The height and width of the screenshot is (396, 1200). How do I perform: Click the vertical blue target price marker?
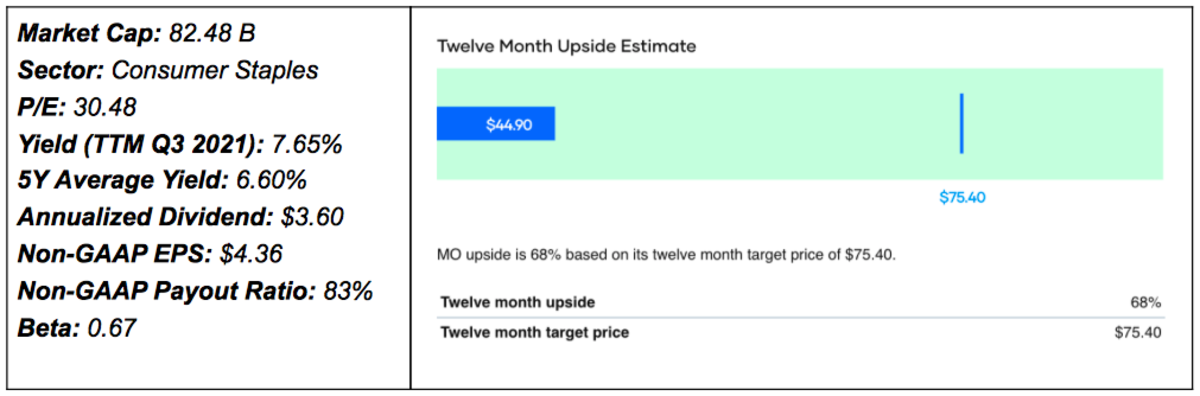point(961,124)
